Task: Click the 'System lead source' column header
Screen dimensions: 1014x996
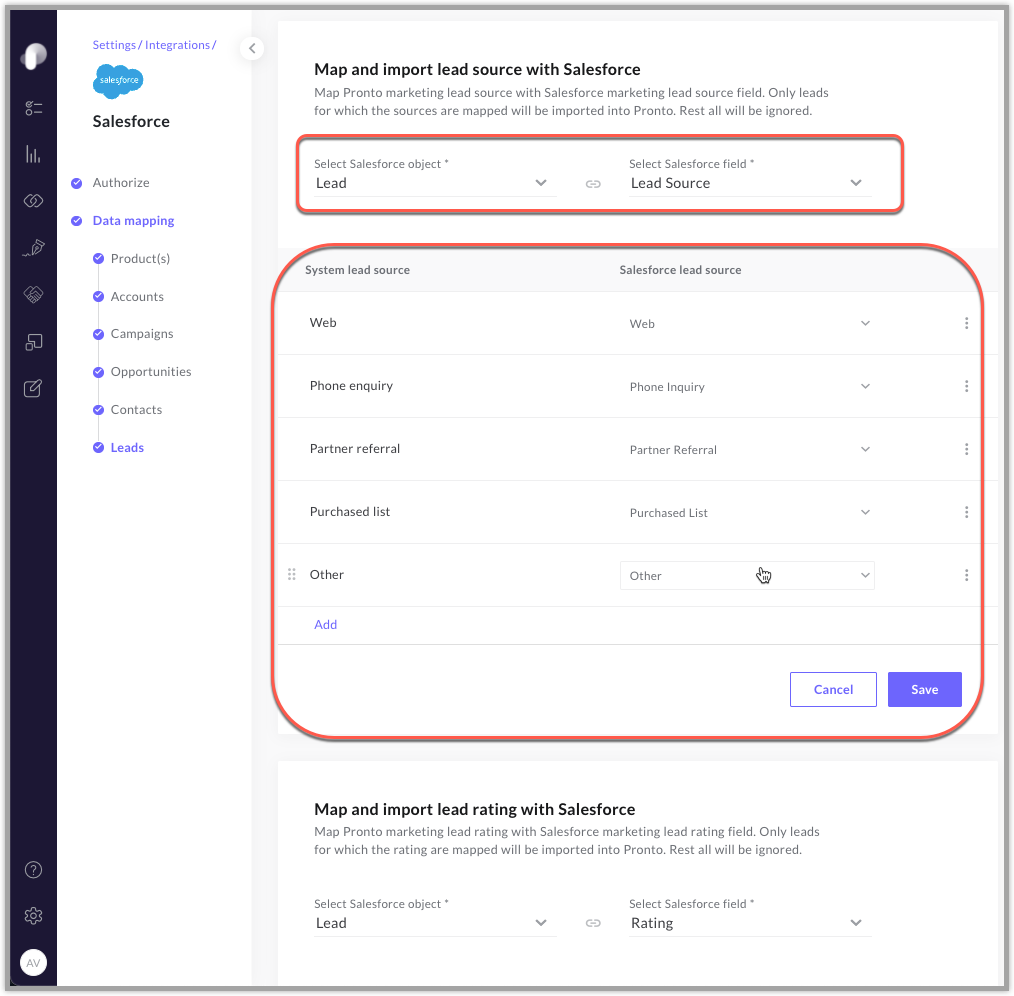Action: [357, 270]
